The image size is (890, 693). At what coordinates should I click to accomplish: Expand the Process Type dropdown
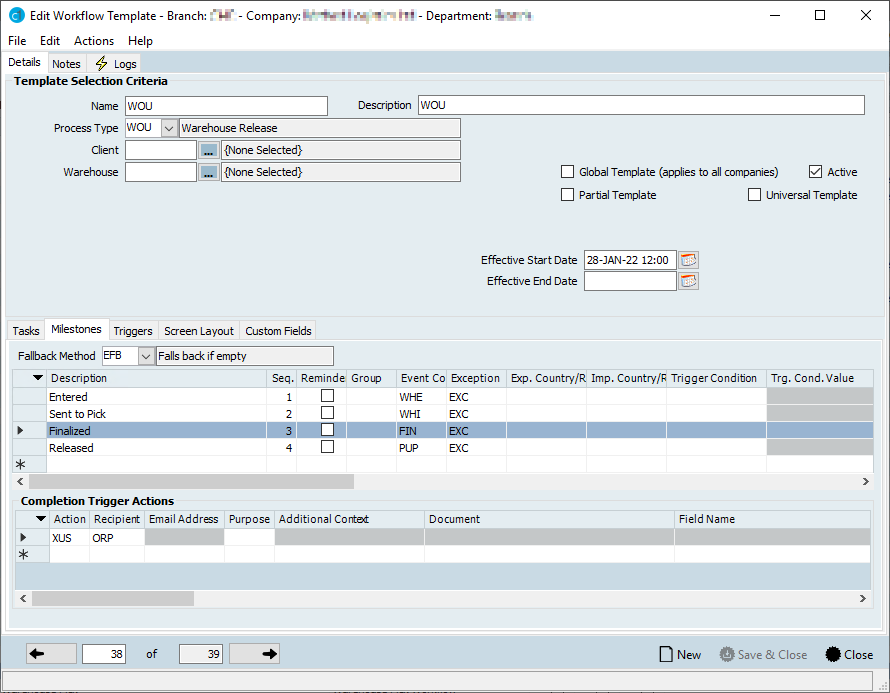168,128
